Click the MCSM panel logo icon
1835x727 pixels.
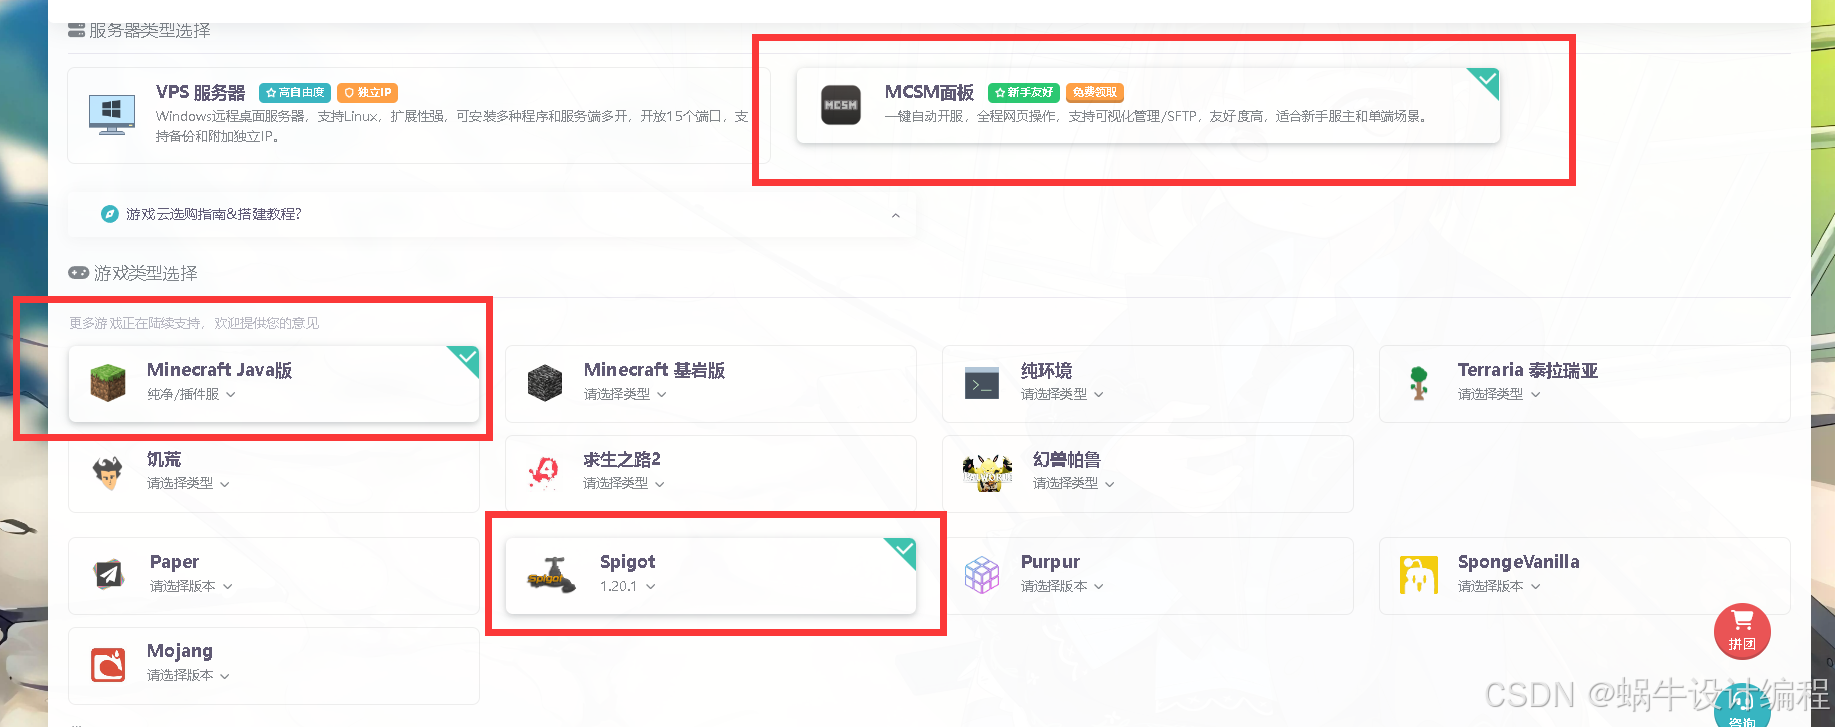click(x=841, y=105)
